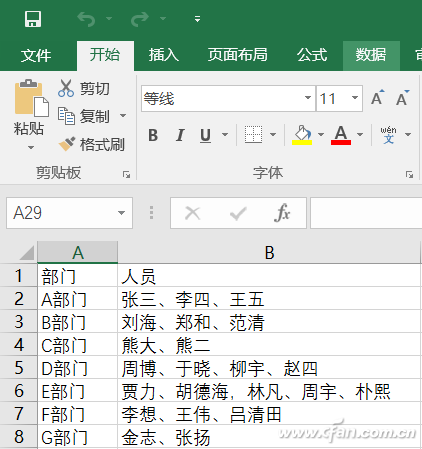Screen dimensions: 422x449
Task: Select column A header
Action: click(x=78, y=252)
